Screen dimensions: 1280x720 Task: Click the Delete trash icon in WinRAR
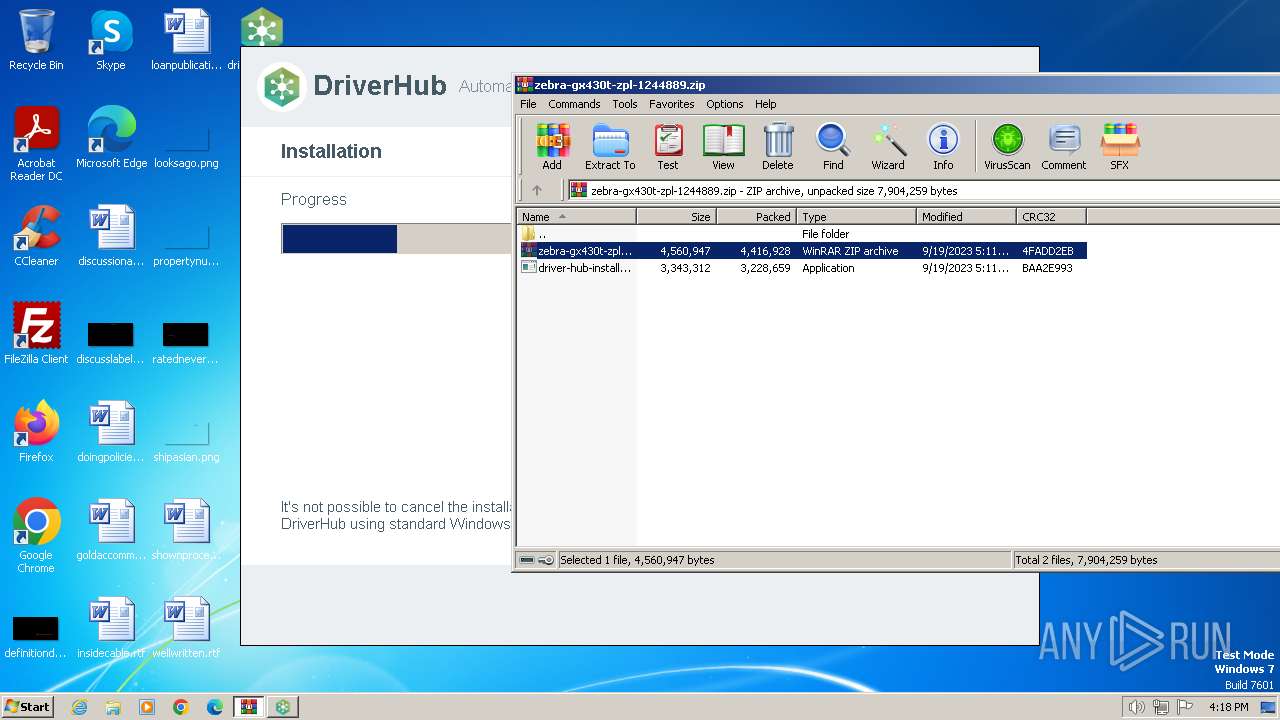[778, 147]
